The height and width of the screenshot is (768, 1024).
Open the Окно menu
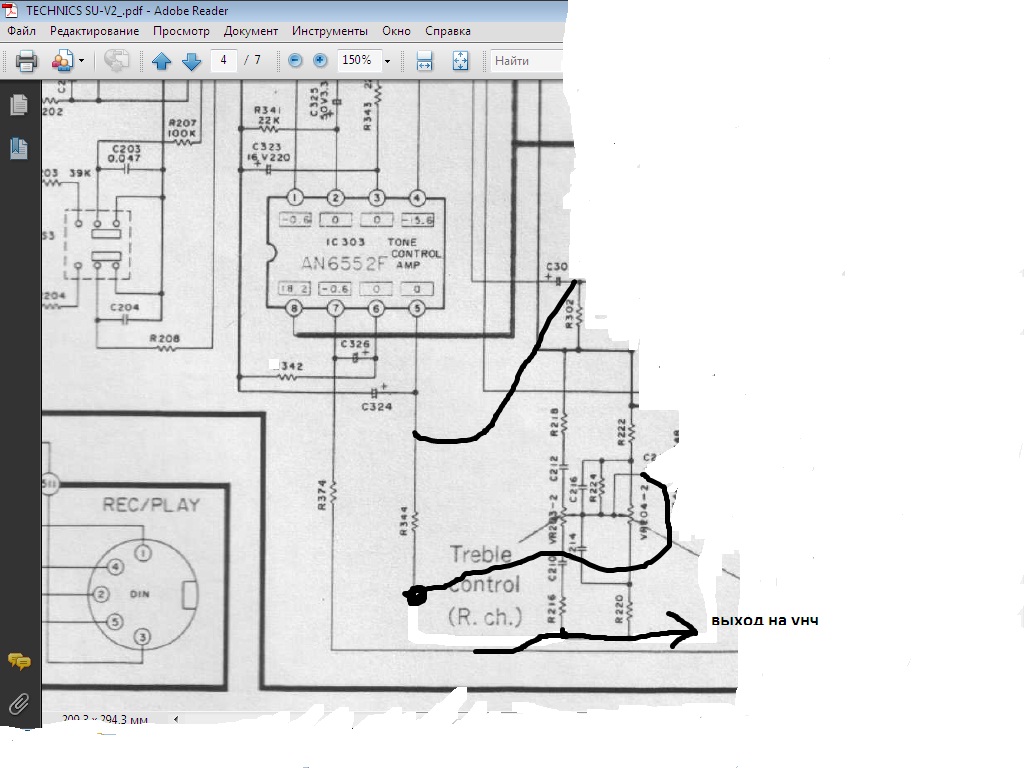pos(396,31)
